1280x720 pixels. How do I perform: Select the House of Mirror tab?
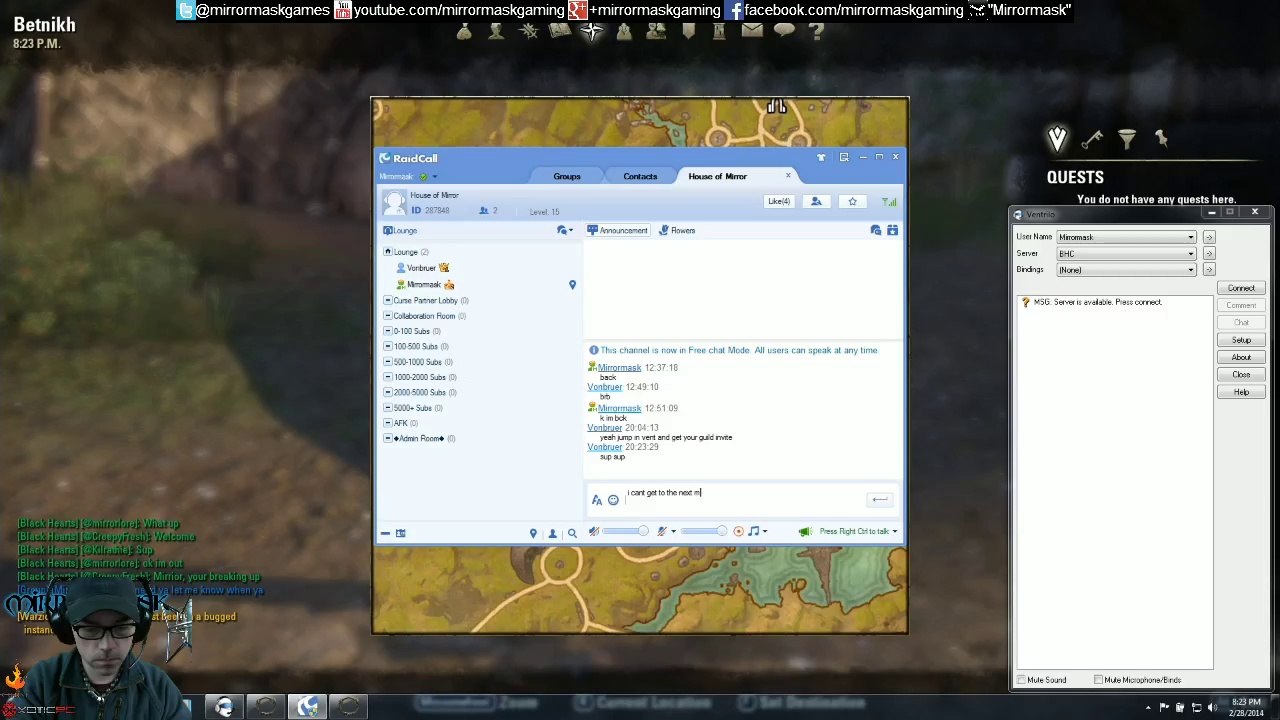click(717, 176)
